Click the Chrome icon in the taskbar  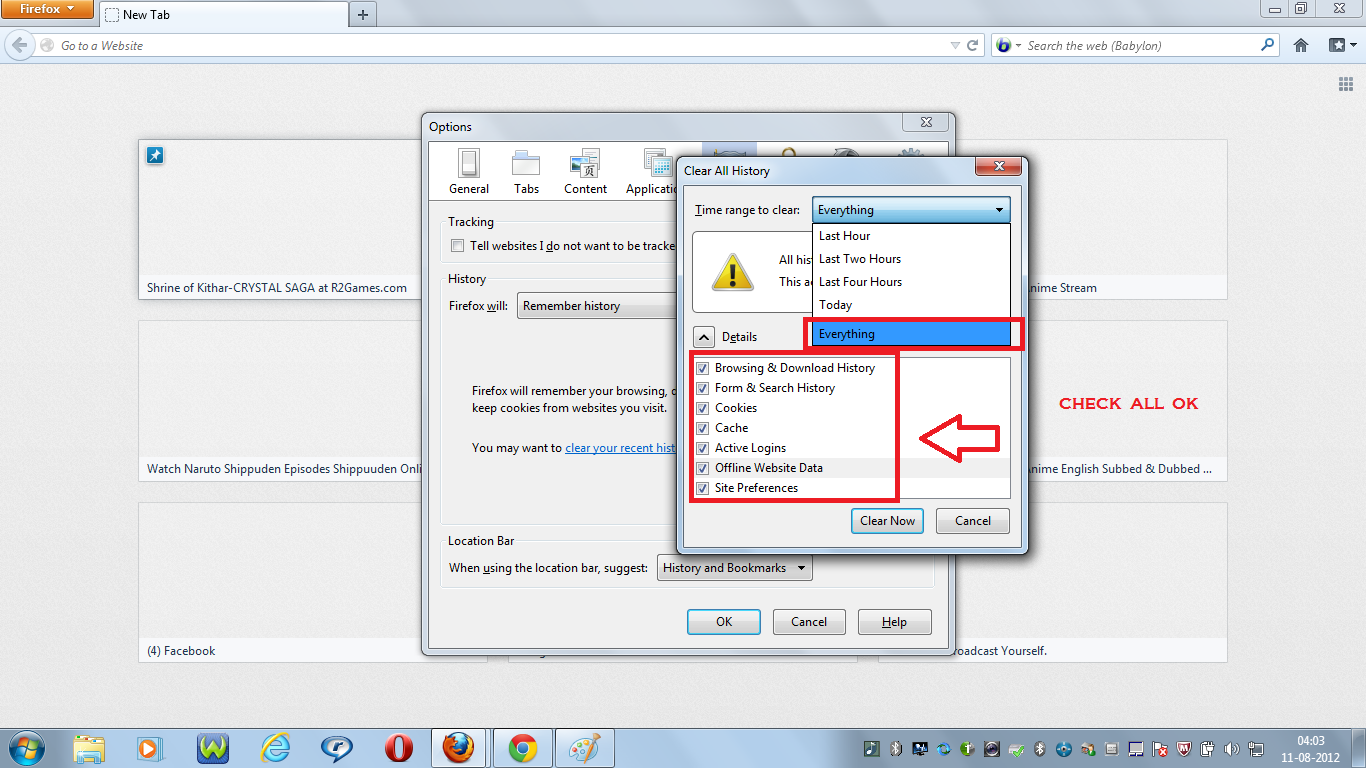[x=523, y=748]
